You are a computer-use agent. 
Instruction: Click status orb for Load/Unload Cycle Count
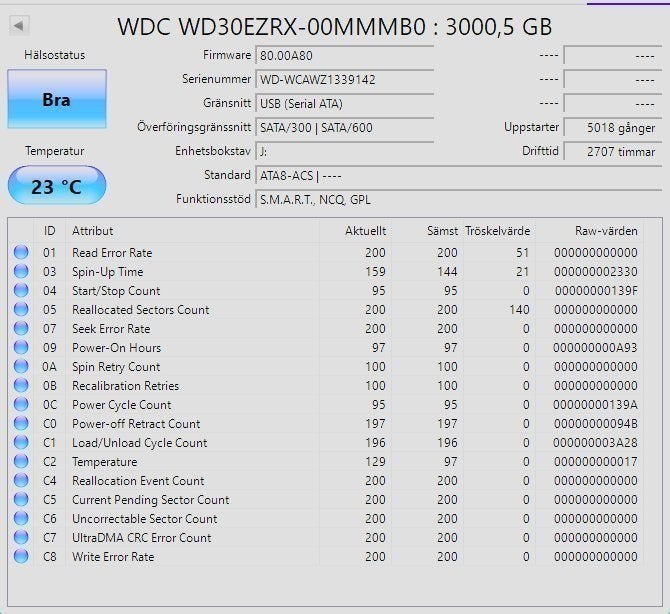click(x=21, y=442)
